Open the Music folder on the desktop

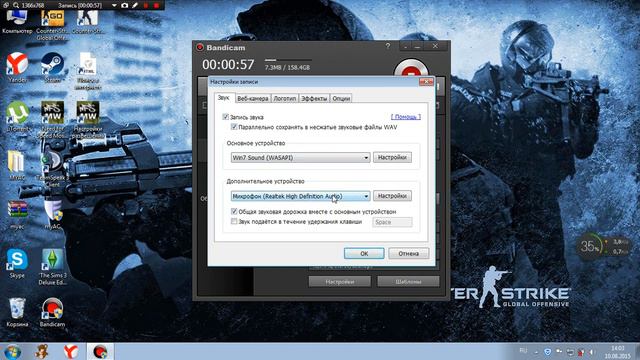point(16,165)
